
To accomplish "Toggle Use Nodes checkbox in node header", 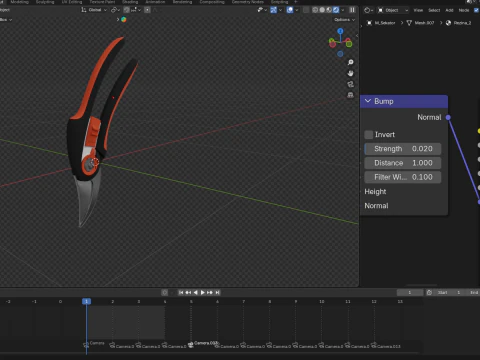I will pos(477,10).
